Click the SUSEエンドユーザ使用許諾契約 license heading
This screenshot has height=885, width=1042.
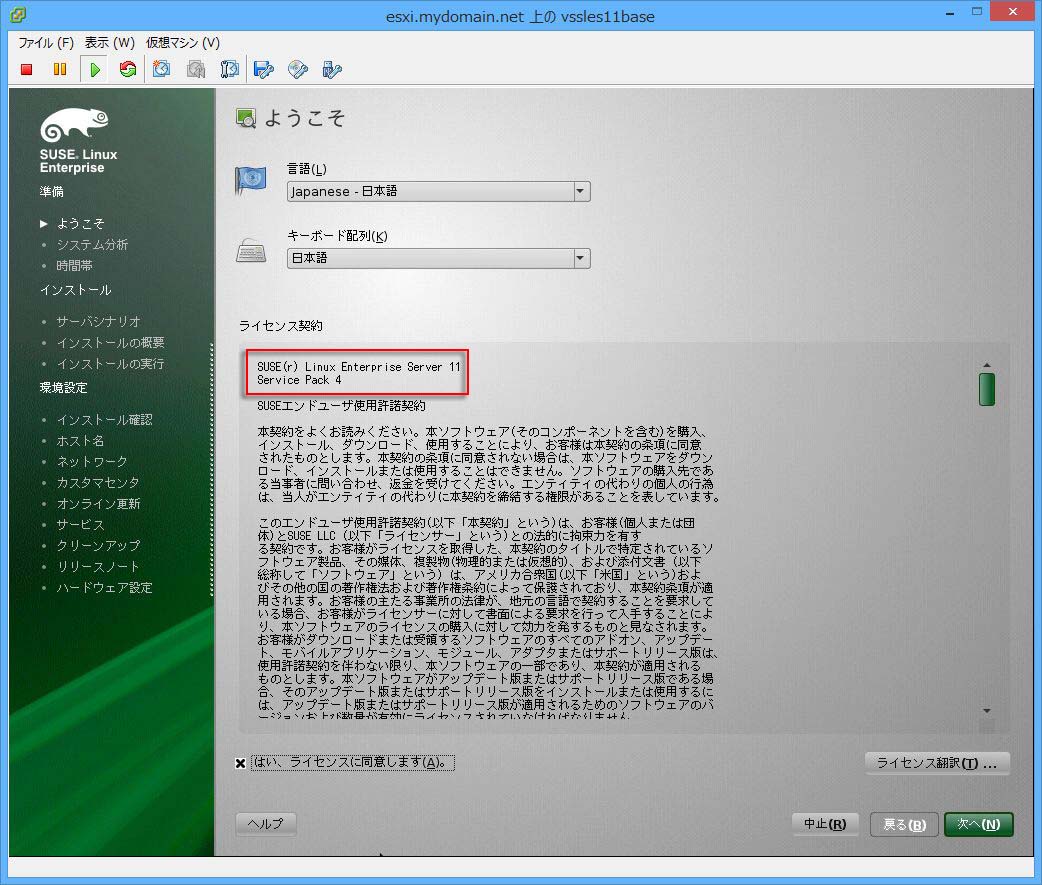tap(342, 405)
